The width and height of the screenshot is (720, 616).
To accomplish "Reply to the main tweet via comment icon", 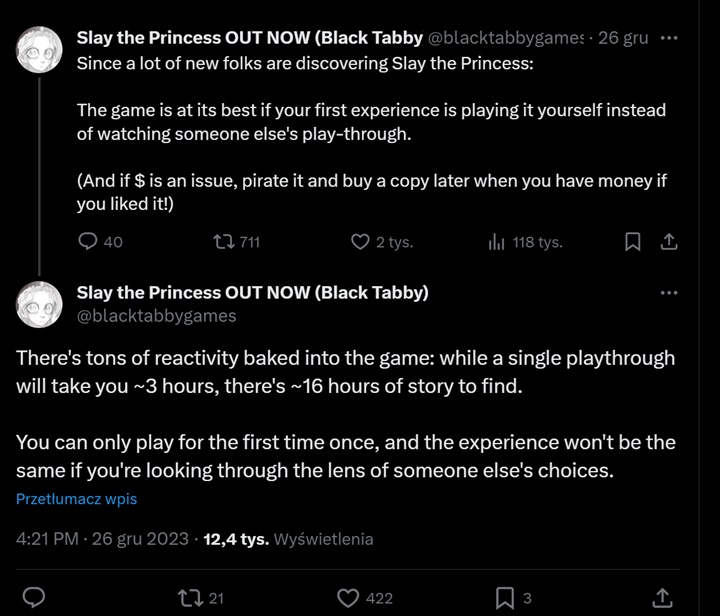I will click(34, 597).
